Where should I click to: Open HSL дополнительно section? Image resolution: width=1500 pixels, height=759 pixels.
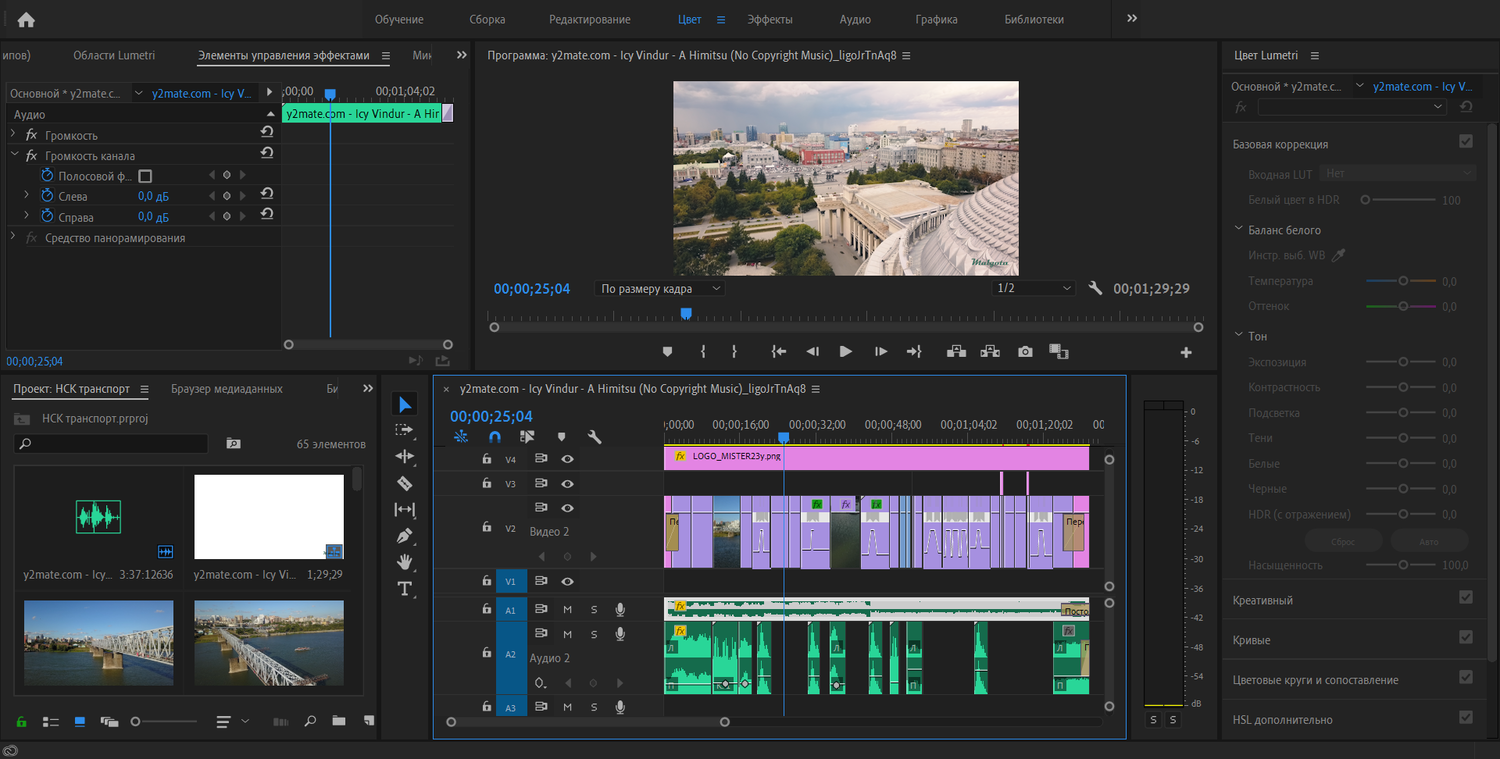click(1283, 719)
